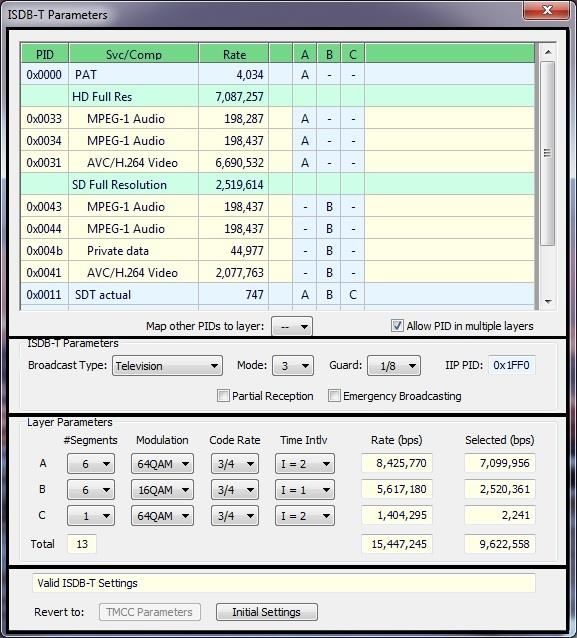Close the ISDB-T Parameters dialog

coord(546,10)
